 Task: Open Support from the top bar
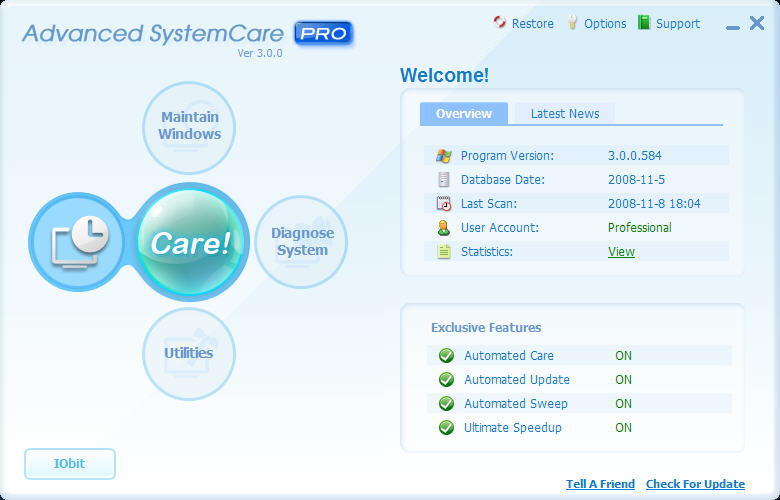[678, 24]
